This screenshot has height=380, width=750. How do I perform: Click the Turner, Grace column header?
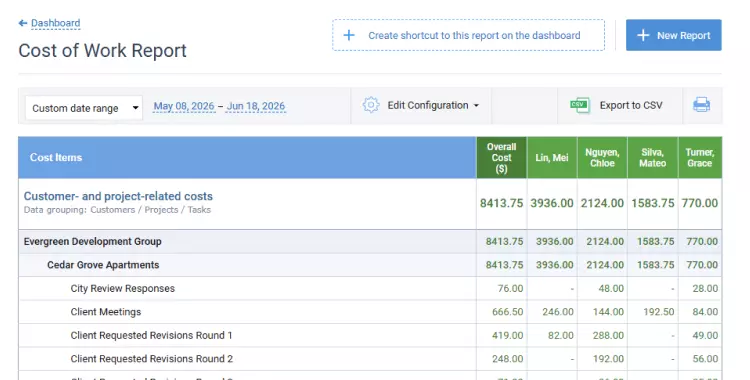[x=700, y=157]
